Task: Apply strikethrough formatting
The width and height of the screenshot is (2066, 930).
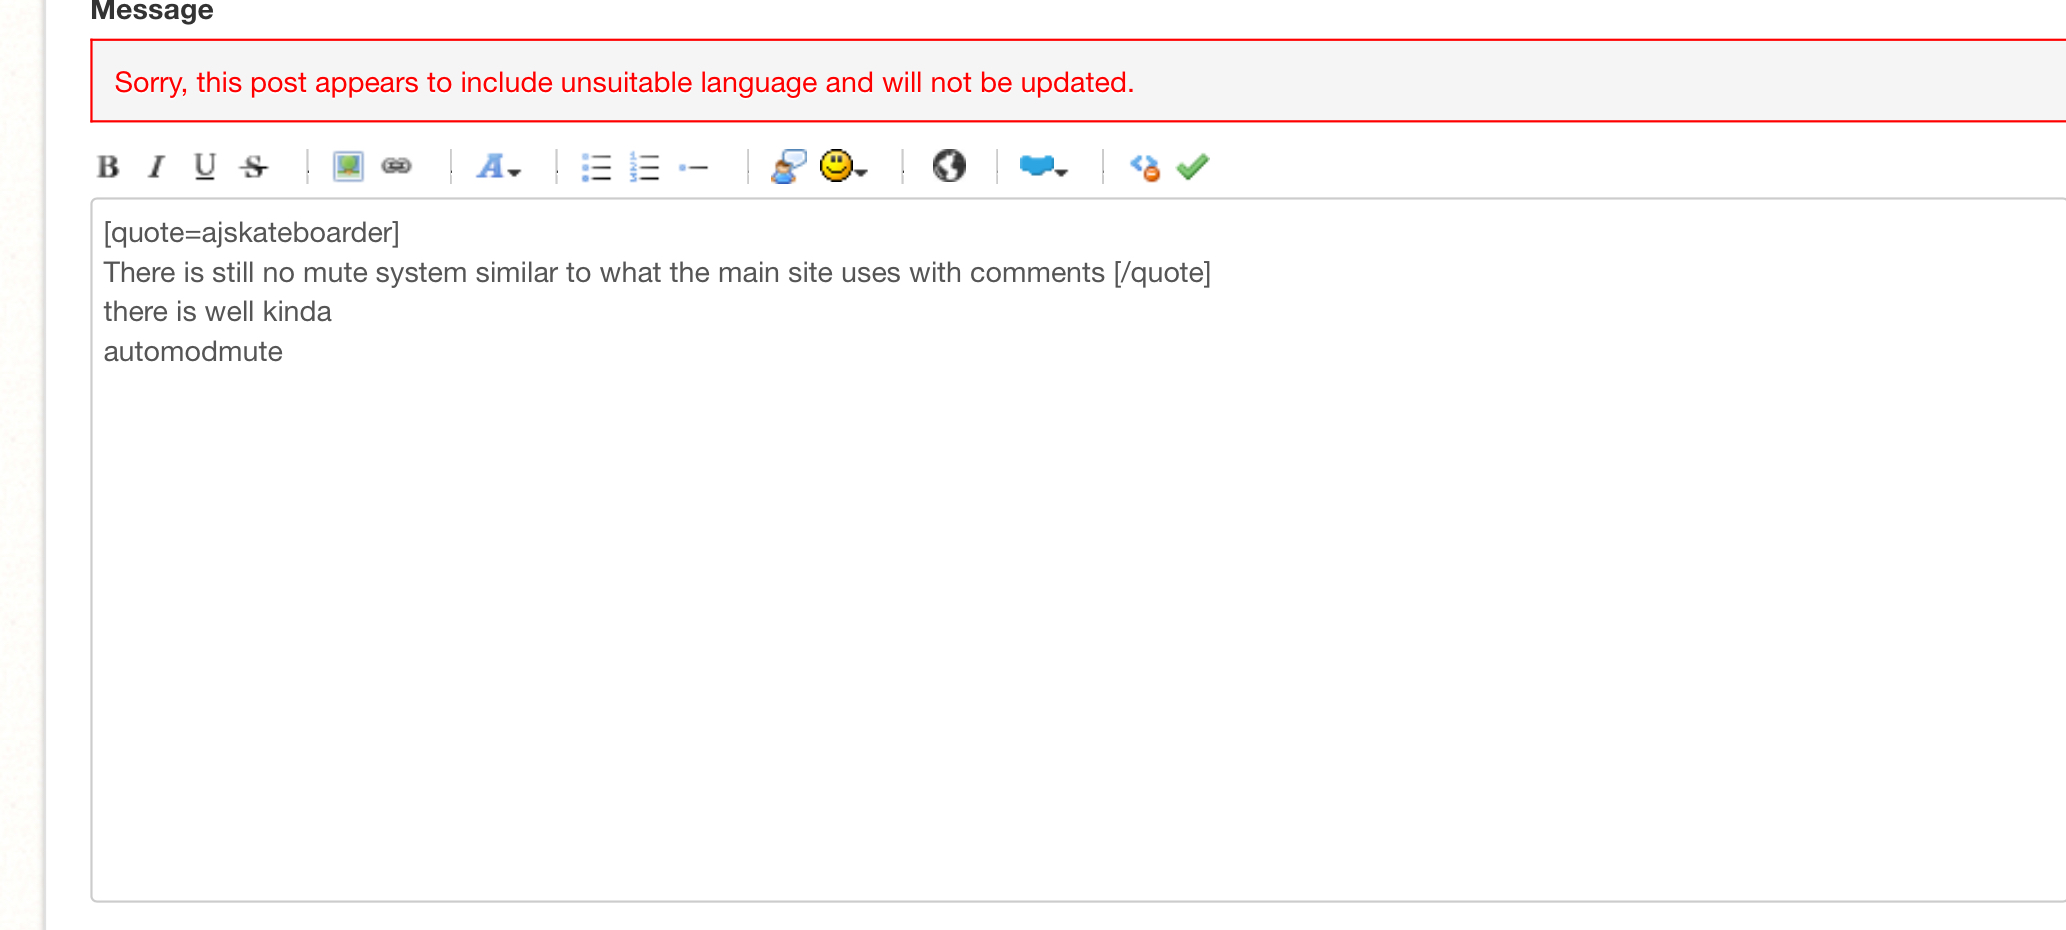Action: [254, 166]
